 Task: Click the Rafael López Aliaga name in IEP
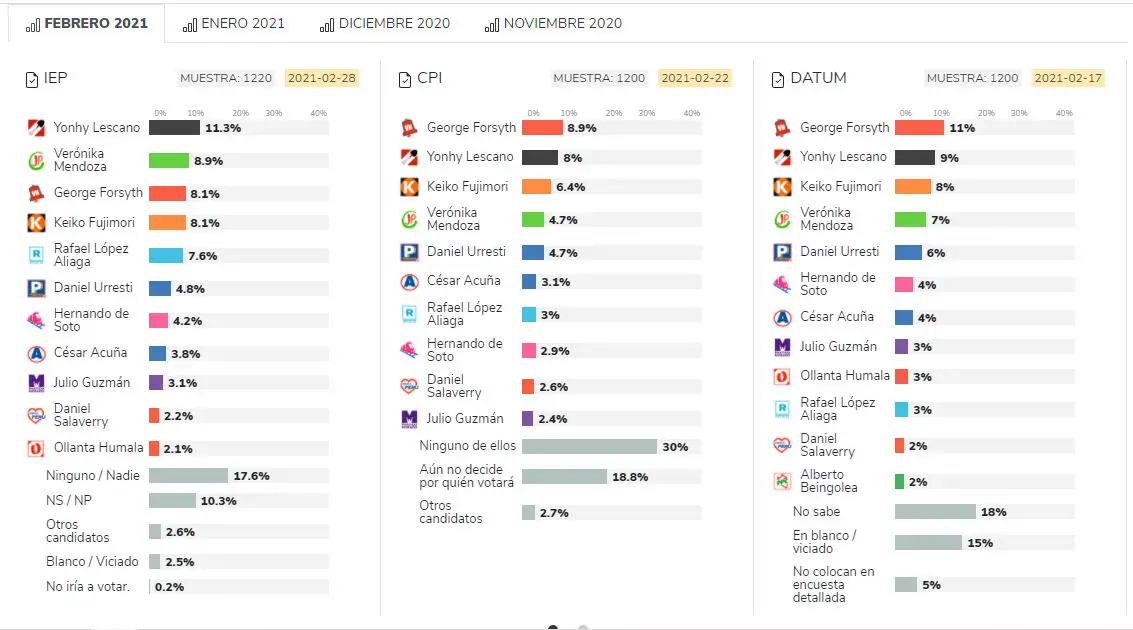point(91,255)
